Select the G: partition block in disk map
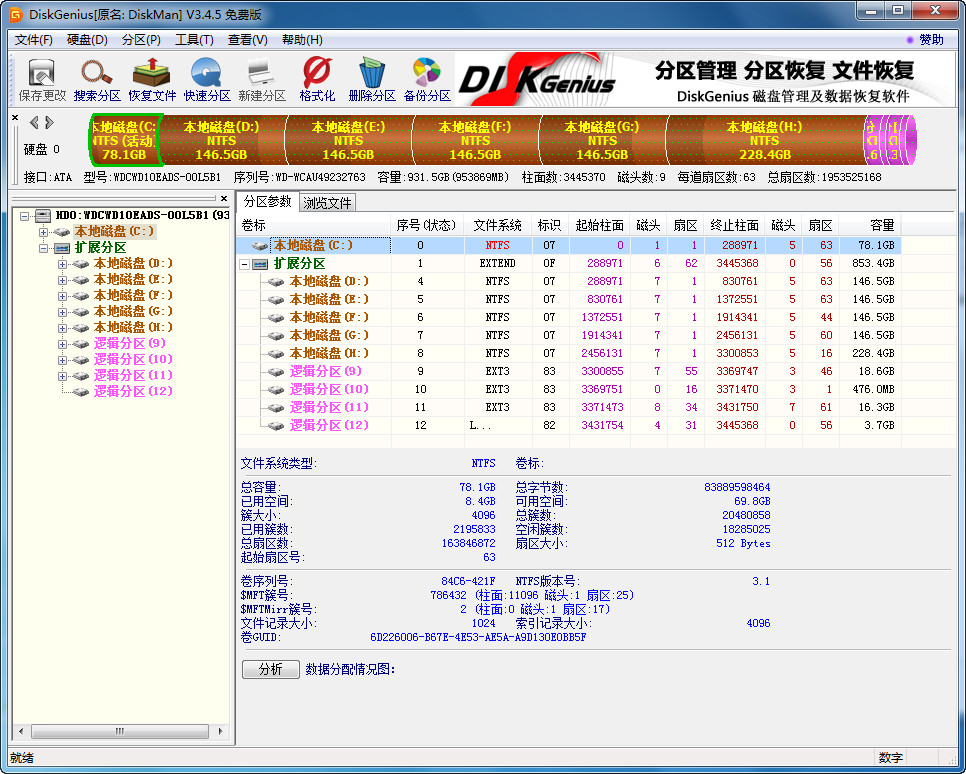Screen dimensions: 966x774 click(x=602, y=141)
